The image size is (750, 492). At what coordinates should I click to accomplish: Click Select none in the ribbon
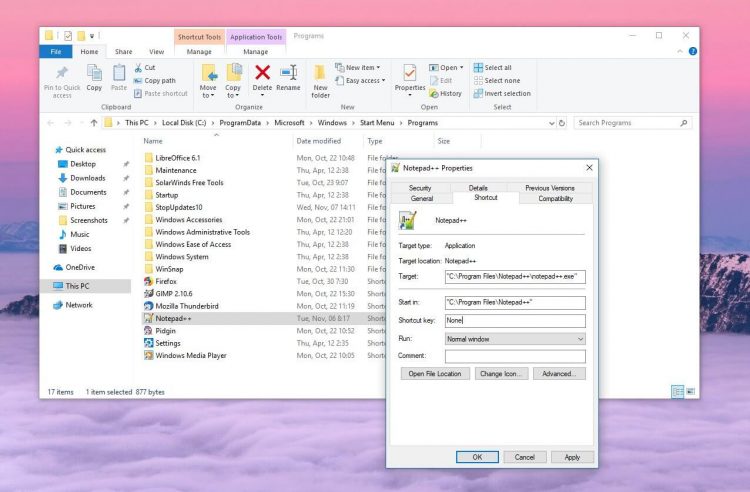point(496,80)
